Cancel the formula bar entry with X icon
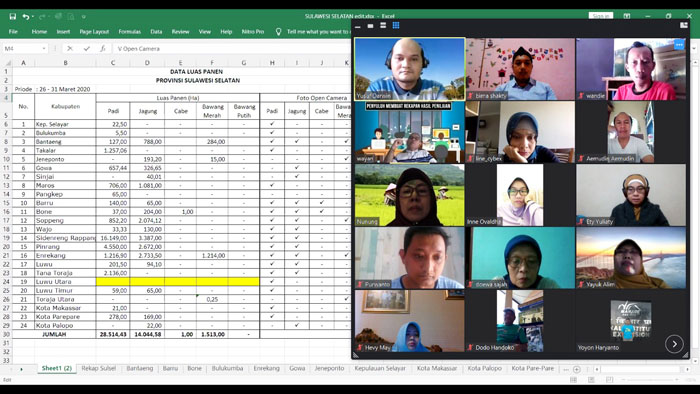The height and width of the screenshot is (394, 700). [70, 48]
